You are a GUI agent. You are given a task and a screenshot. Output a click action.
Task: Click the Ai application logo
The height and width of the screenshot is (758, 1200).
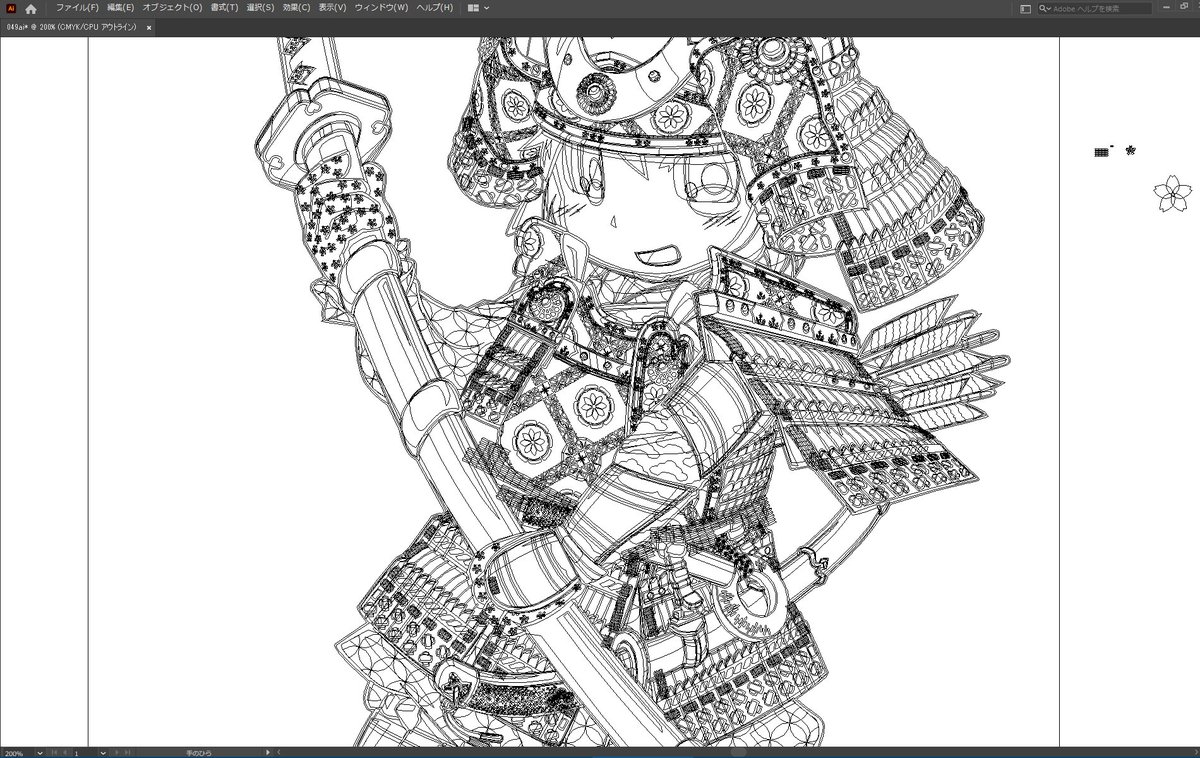point(11,8)
